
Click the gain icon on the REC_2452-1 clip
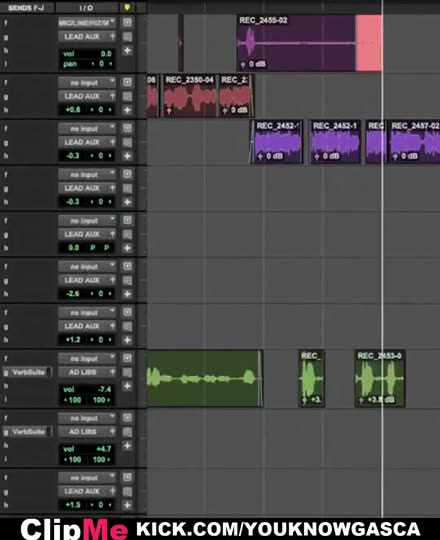click(x=317, y=156)
